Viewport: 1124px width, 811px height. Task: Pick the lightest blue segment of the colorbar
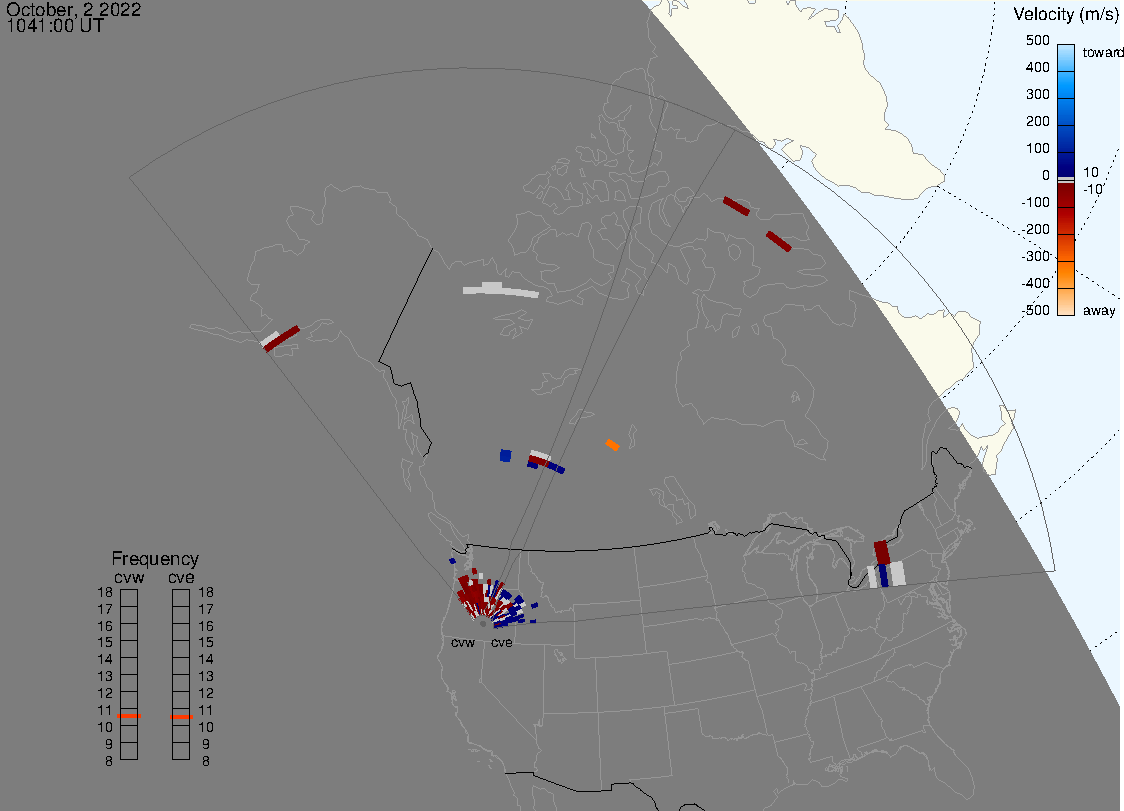click(1066, 57)
